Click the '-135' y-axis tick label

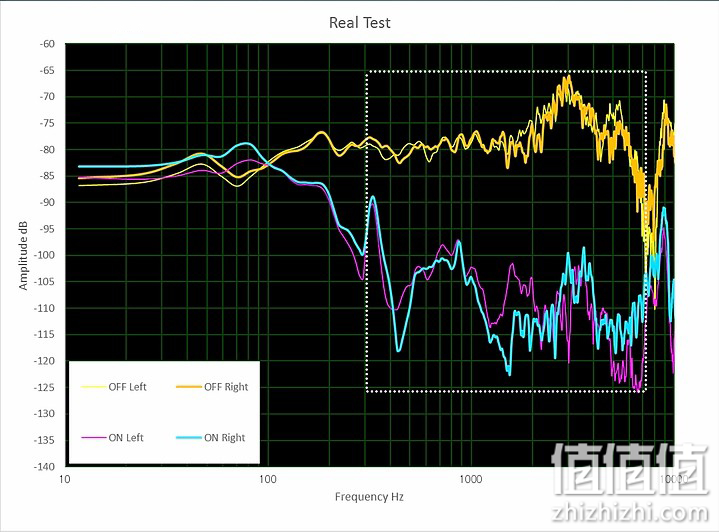(45, 440)
